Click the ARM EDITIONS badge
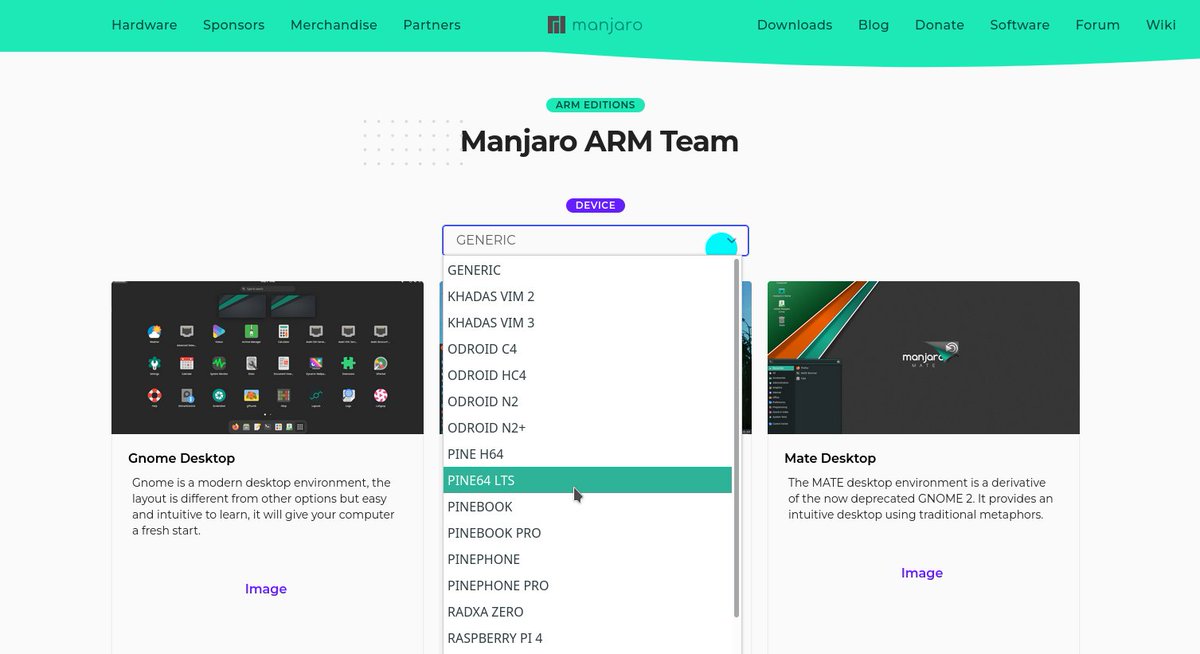This screenshot has width=1200, height=654. click(x=595, y=105)
